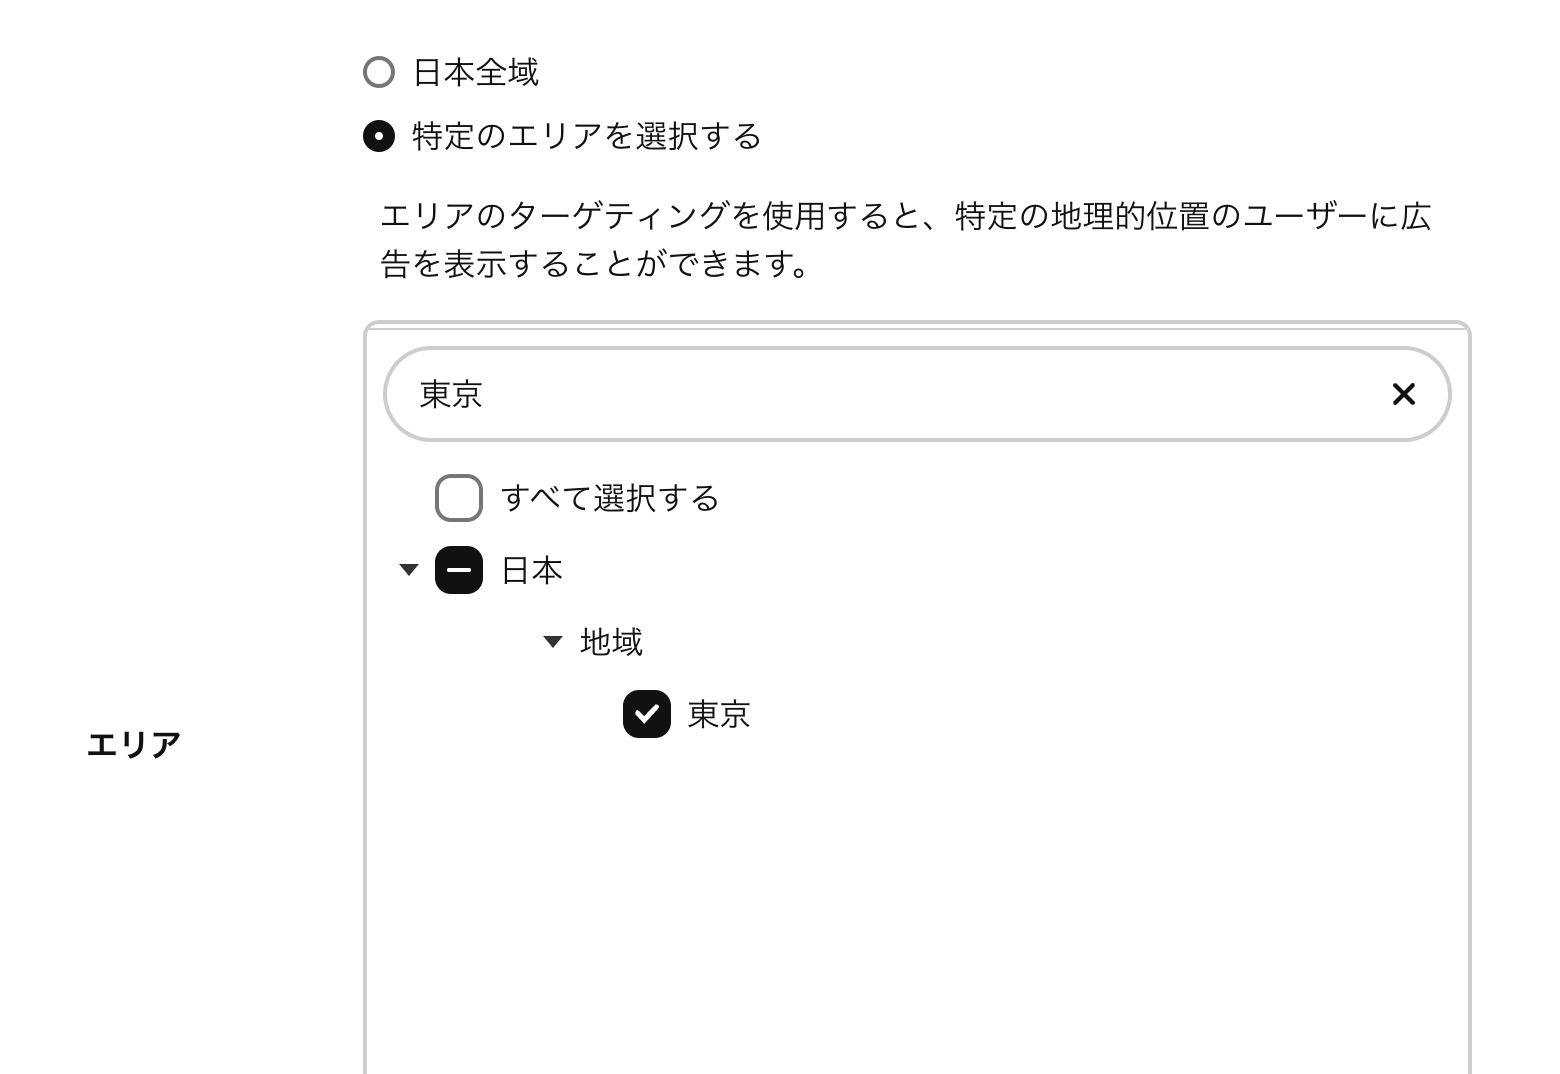
Task: Toggle the partially selected 日本 checkbox
Action: [459, 570]
